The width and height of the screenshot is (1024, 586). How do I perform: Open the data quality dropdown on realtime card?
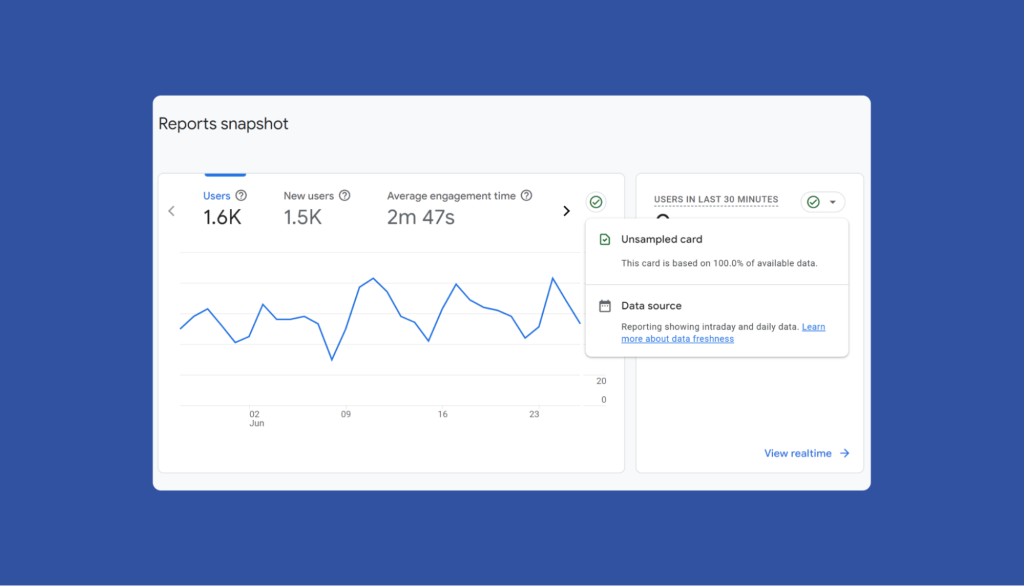coord(833,201)
